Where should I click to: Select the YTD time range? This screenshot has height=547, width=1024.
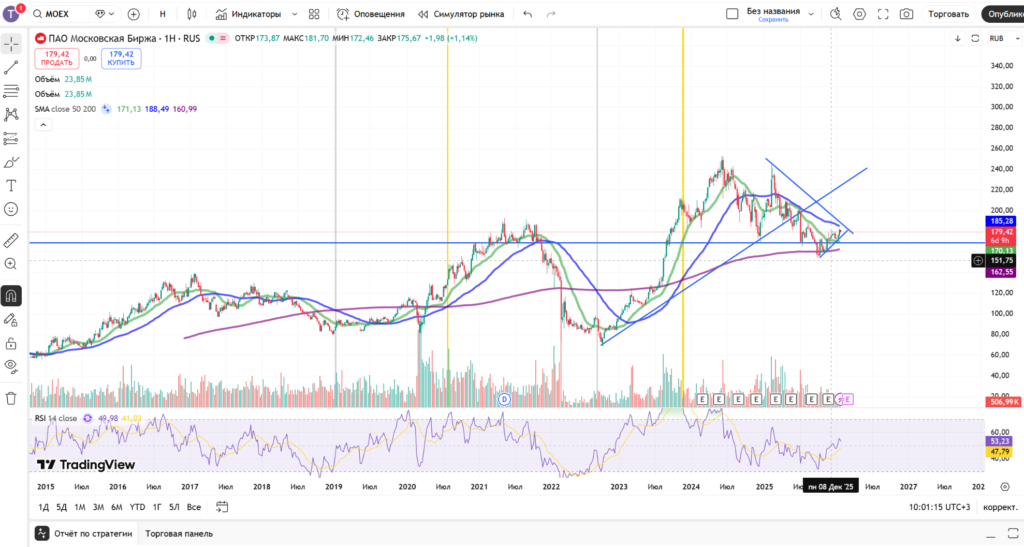point(137,507)
